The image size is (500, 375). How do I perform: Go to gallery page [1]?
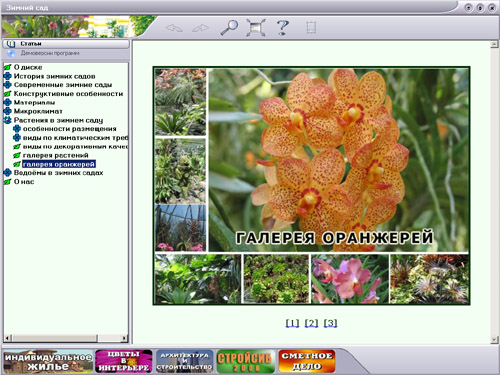pos(292,323)
